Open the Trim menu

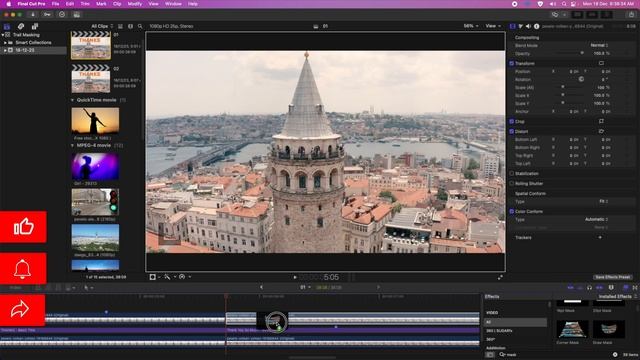85,4
